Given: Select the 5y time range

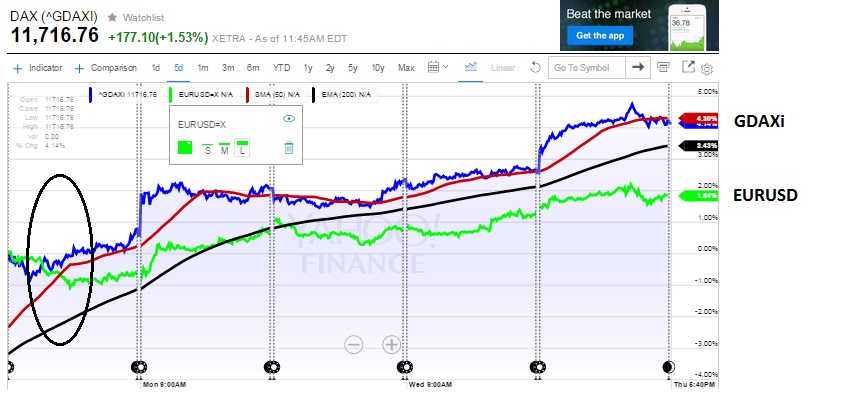Looking at the screenshot, I should (353, 68).
